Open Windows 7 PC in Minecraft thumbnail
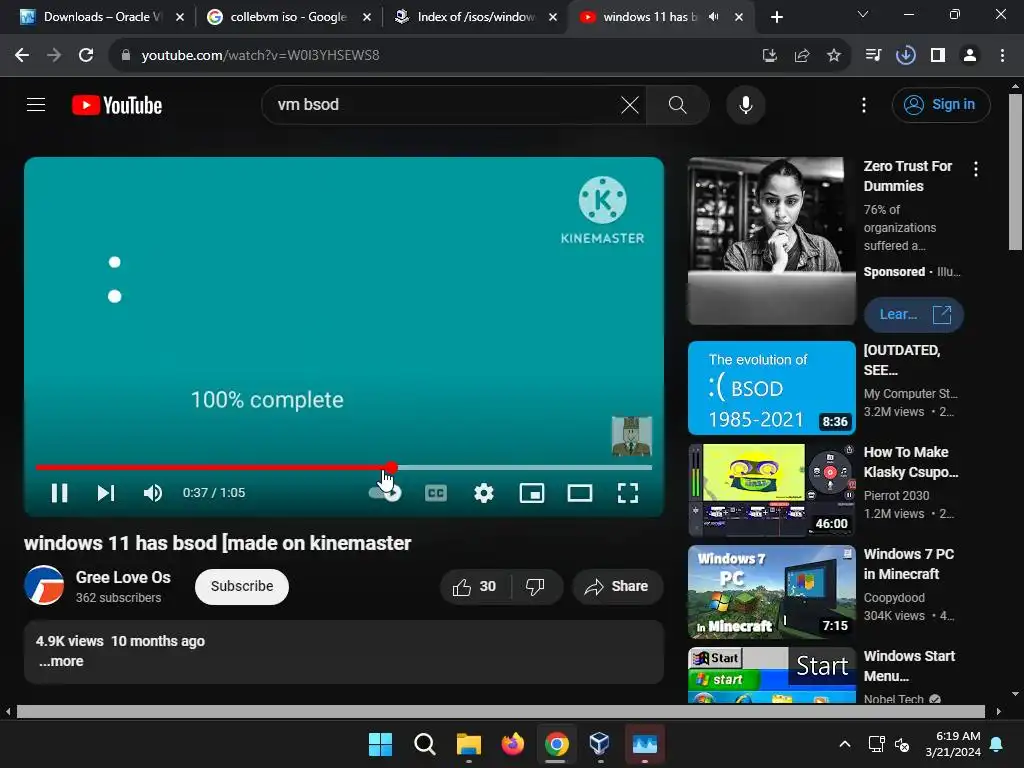Screen dimensions: 1024x768 (x=771, y=592)
